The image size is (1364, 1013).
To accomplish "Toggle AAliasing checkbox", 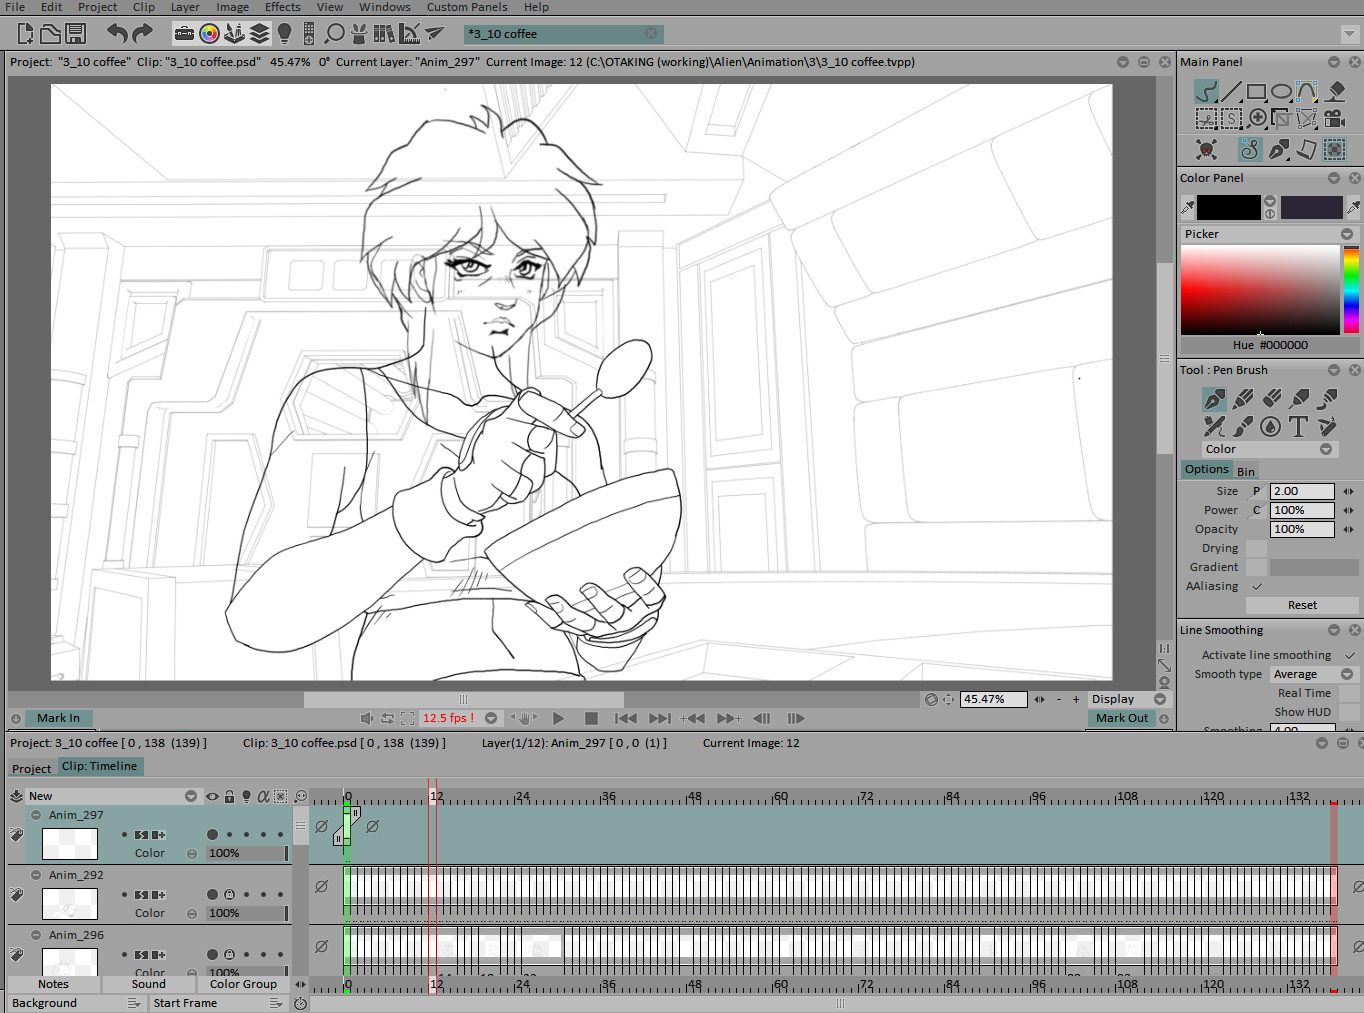I will [1257, 586].
